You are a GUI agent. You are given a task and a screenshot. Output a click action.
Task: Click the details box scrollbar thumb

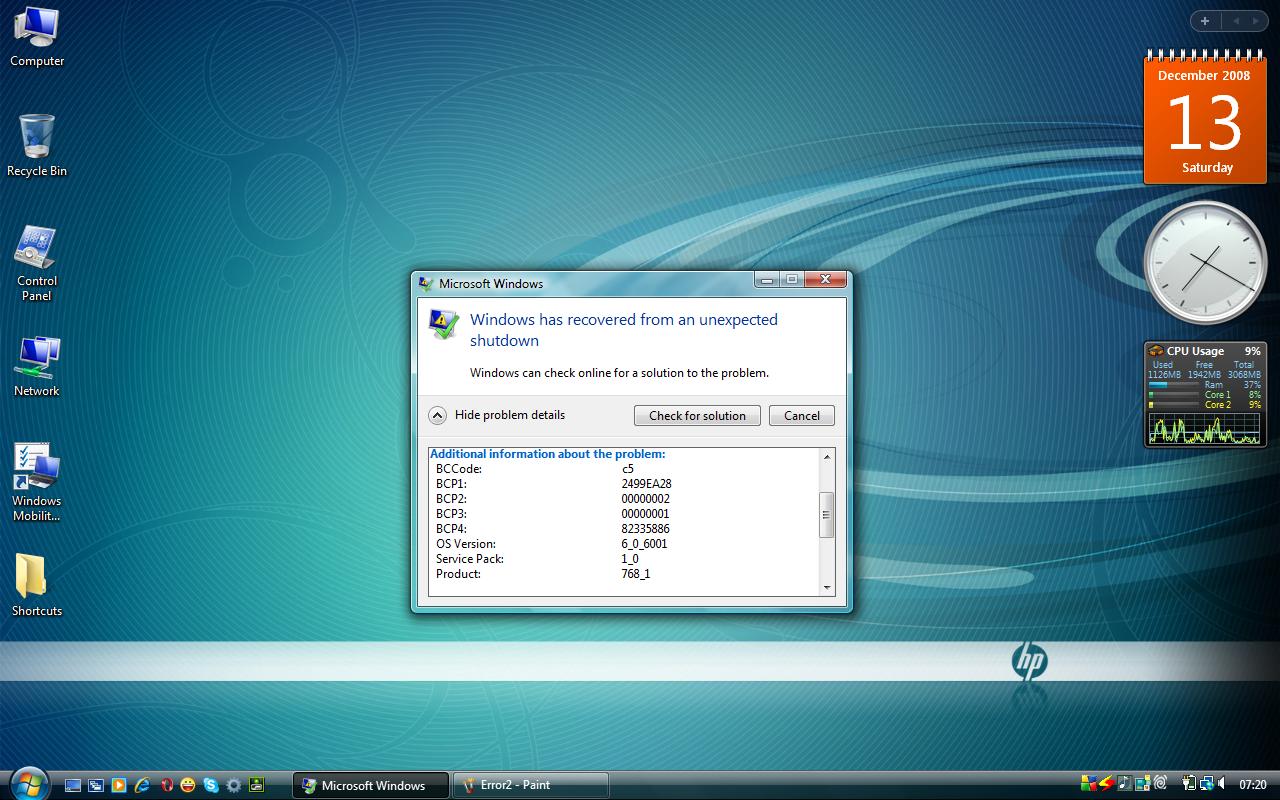[826, 515]
